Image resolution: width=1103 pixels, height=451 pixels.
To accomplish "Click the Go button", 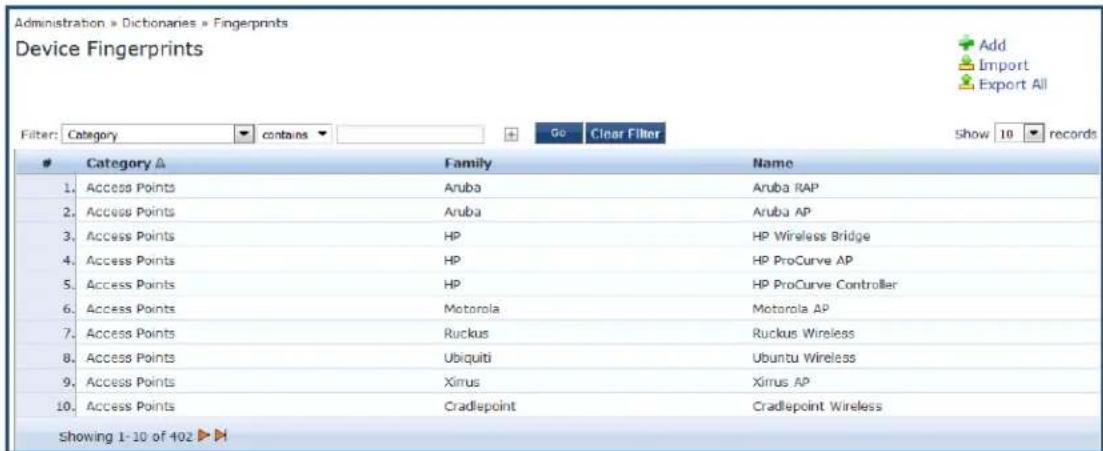I will [558, 134].
